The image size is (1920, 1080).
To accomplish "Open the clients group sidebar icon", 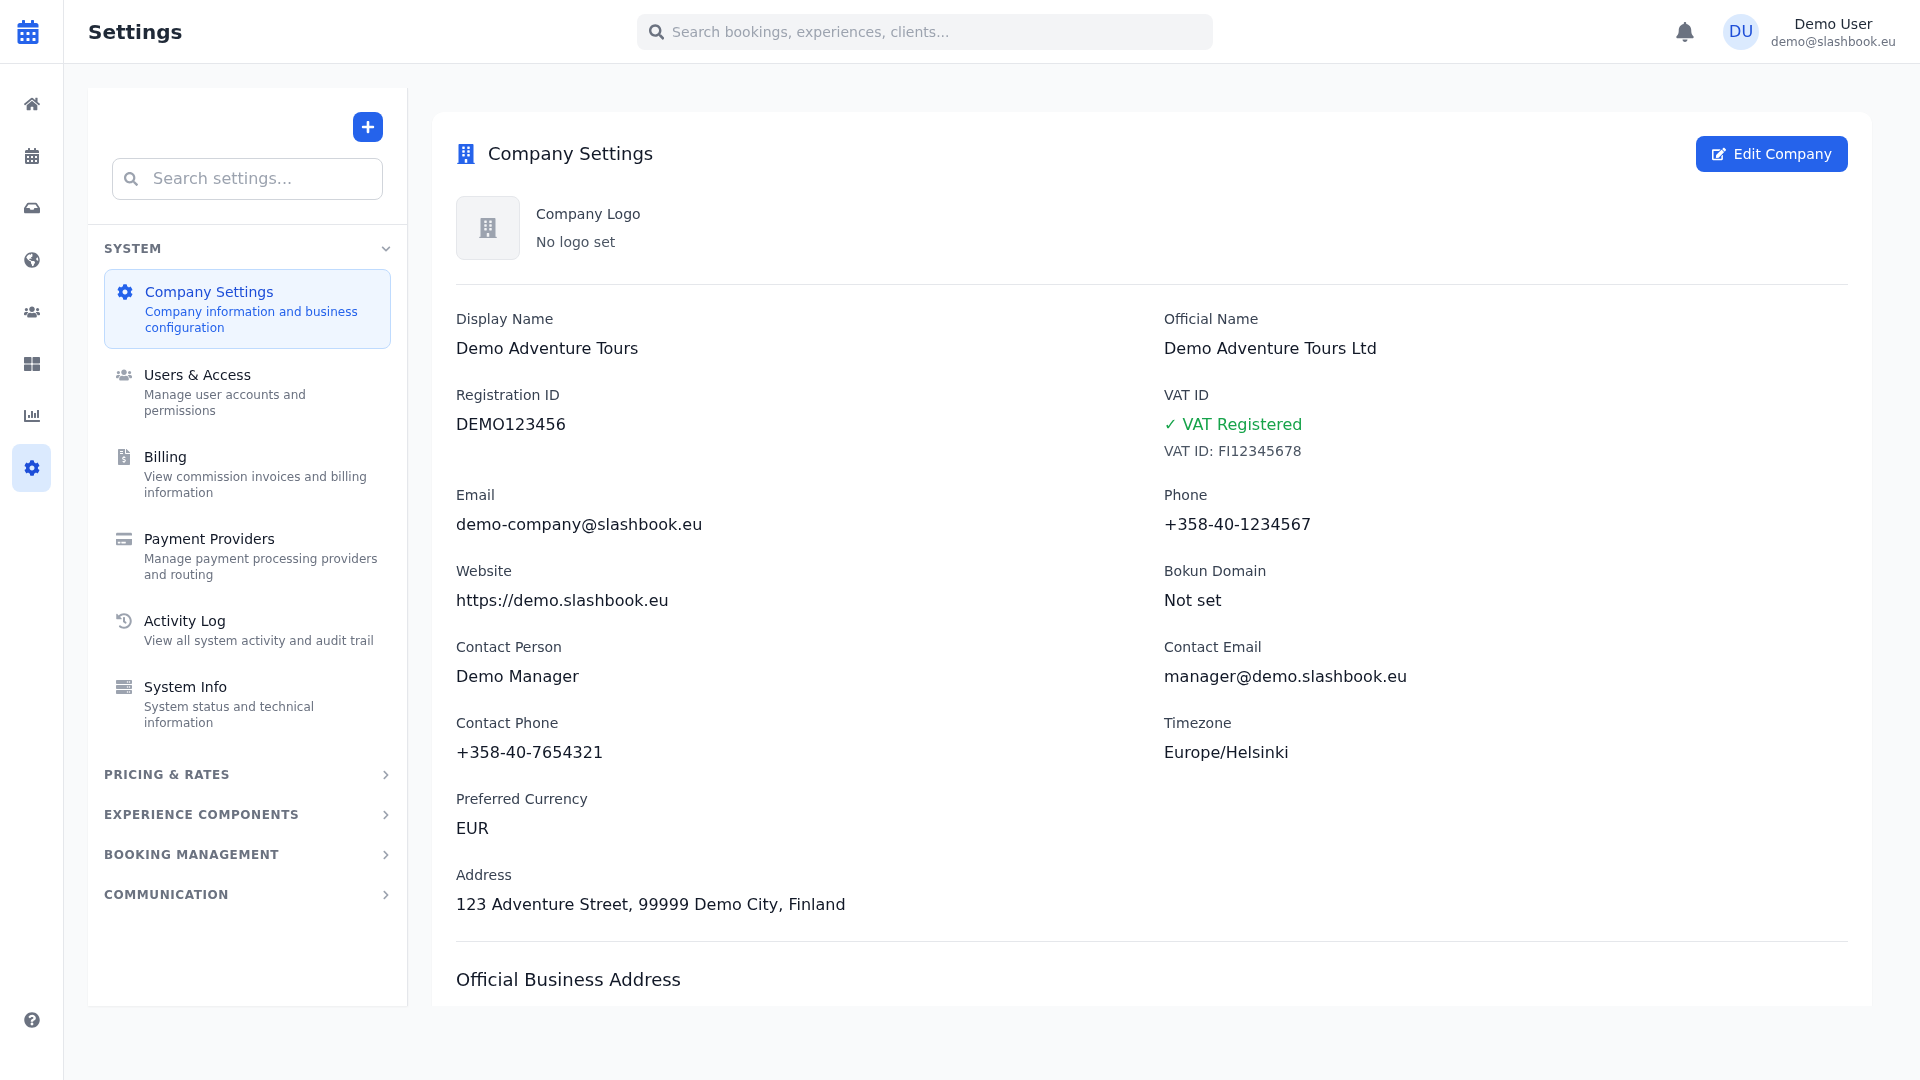I will tap(32, 312).
